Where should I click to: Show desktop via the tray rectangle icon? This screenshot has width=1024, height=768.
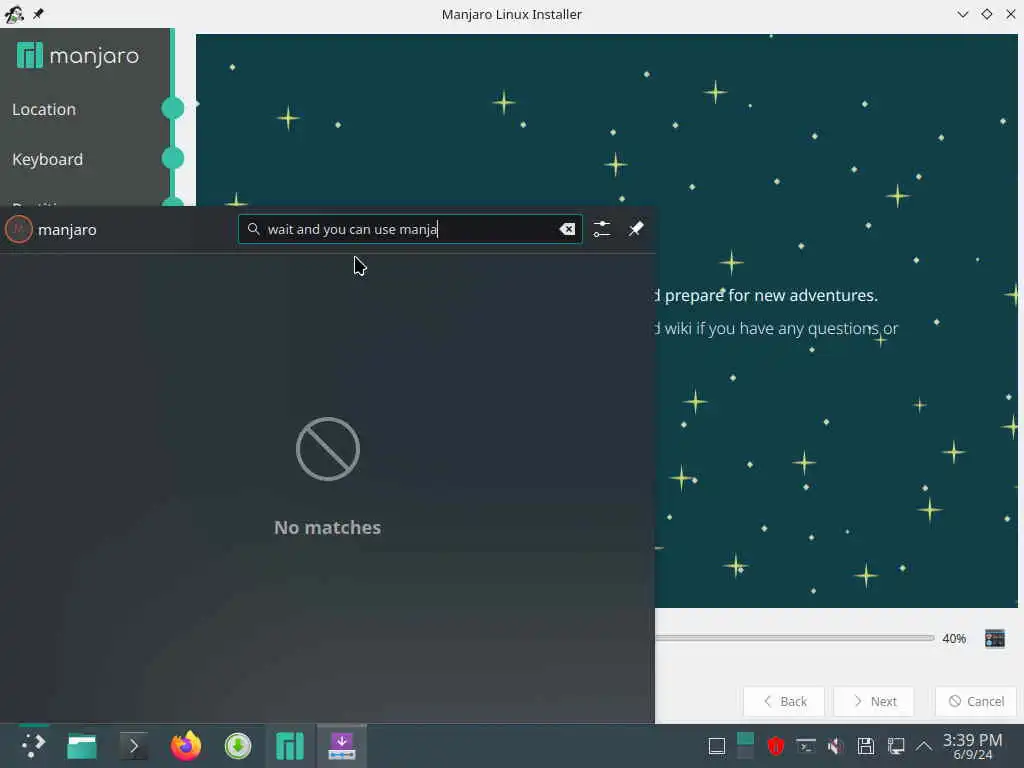(717, 746)
